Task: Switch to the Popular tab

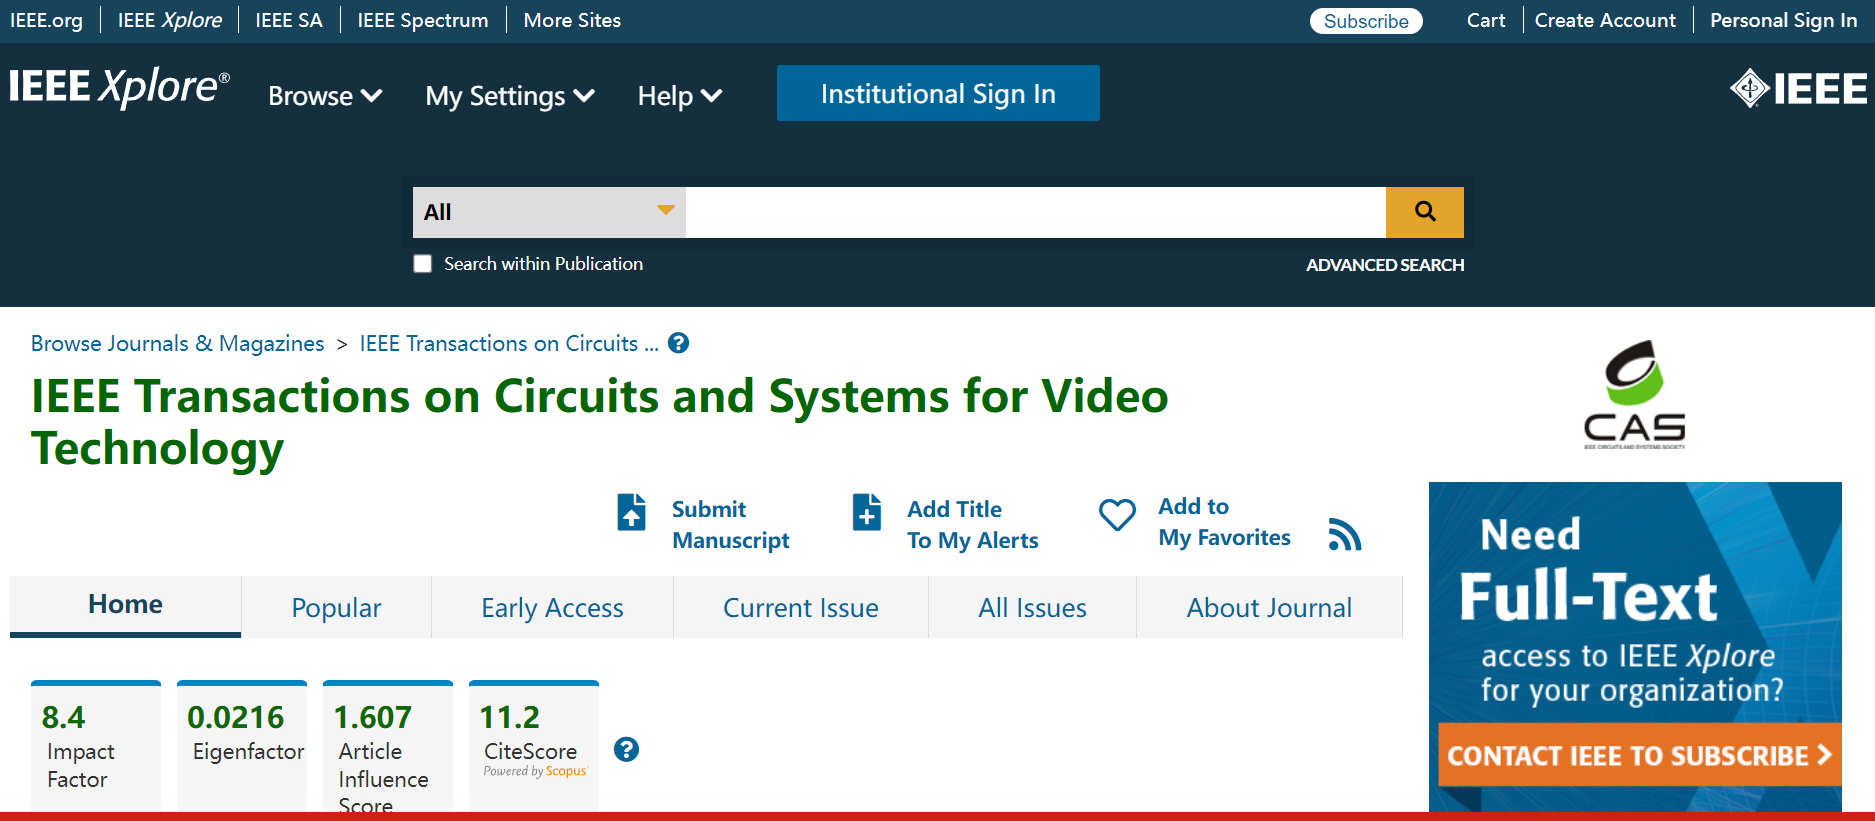Action: coord(336,607)
